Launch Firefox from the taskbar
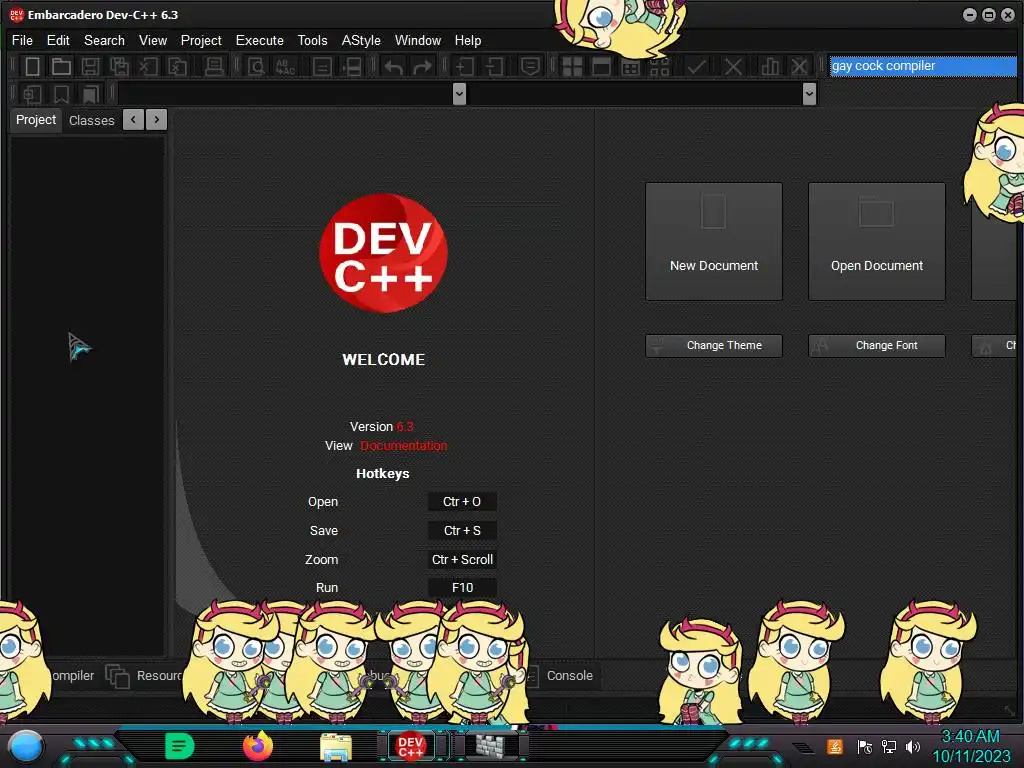This screenshot has width=1024, height=768. click(258, 746)
